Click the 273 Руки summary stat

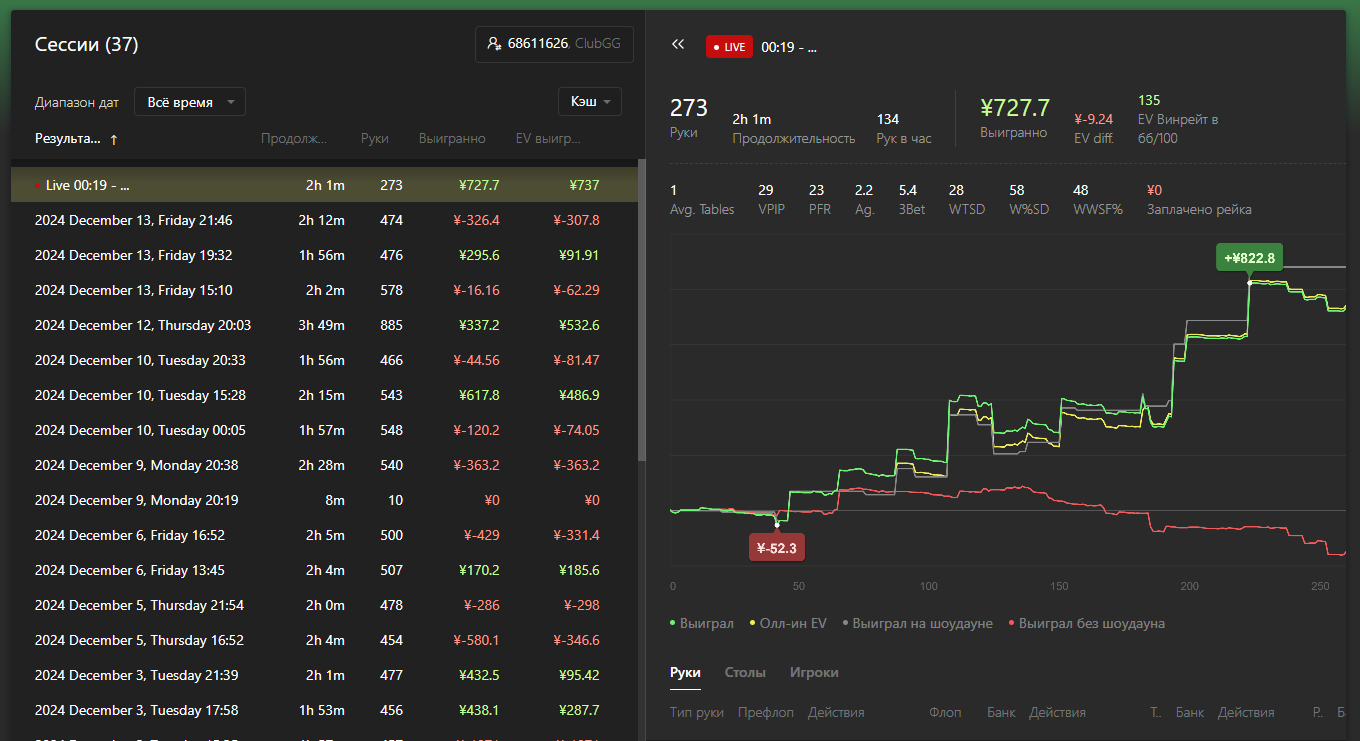(x=689, y=108)
